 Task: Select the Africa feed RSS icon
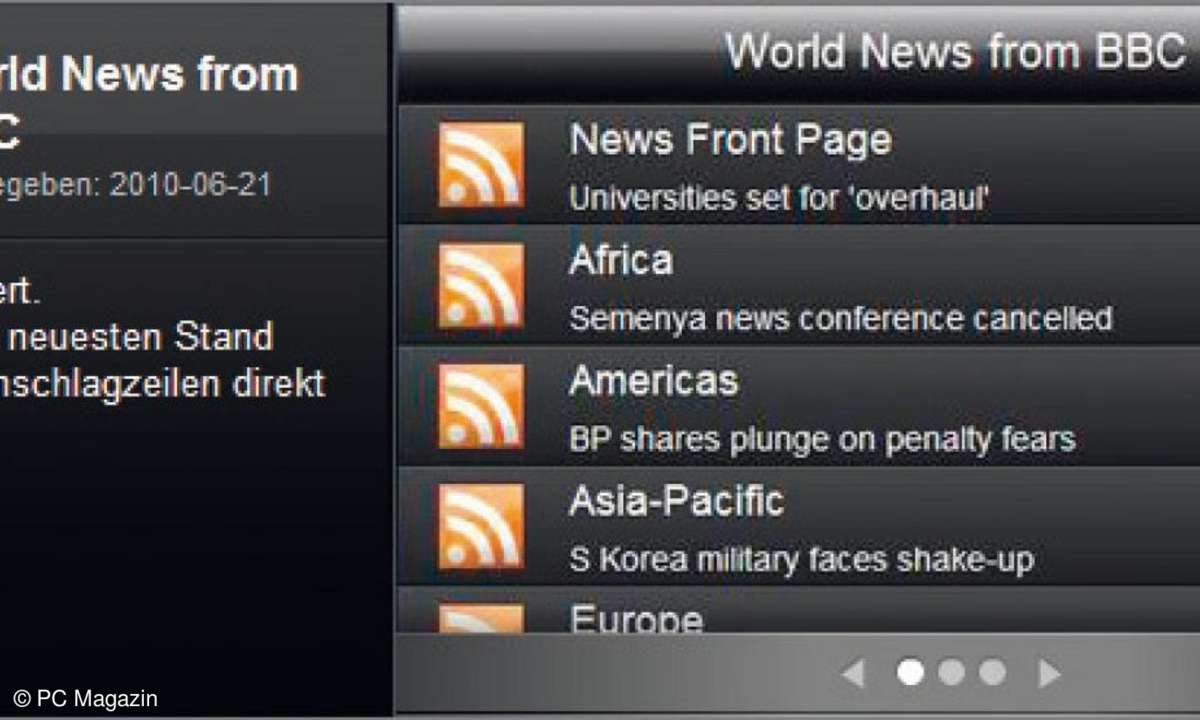(x=481, y=285)
